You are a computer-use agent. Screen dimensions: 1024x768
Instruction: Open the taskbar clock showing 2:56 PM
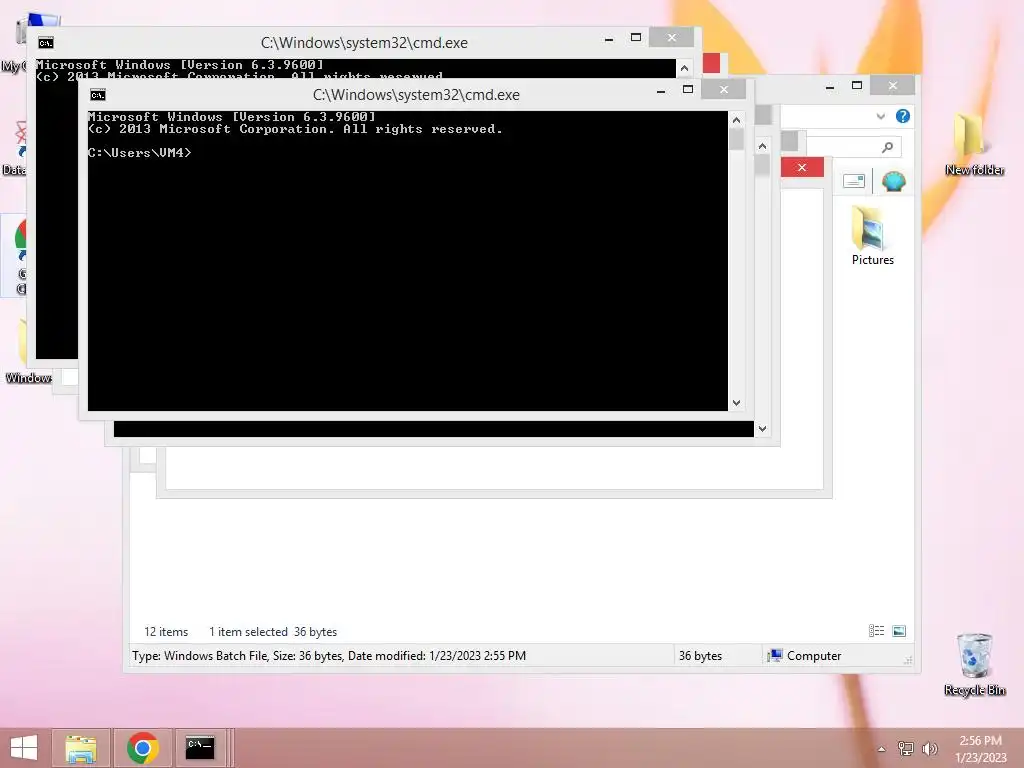(x=980, y=749)
